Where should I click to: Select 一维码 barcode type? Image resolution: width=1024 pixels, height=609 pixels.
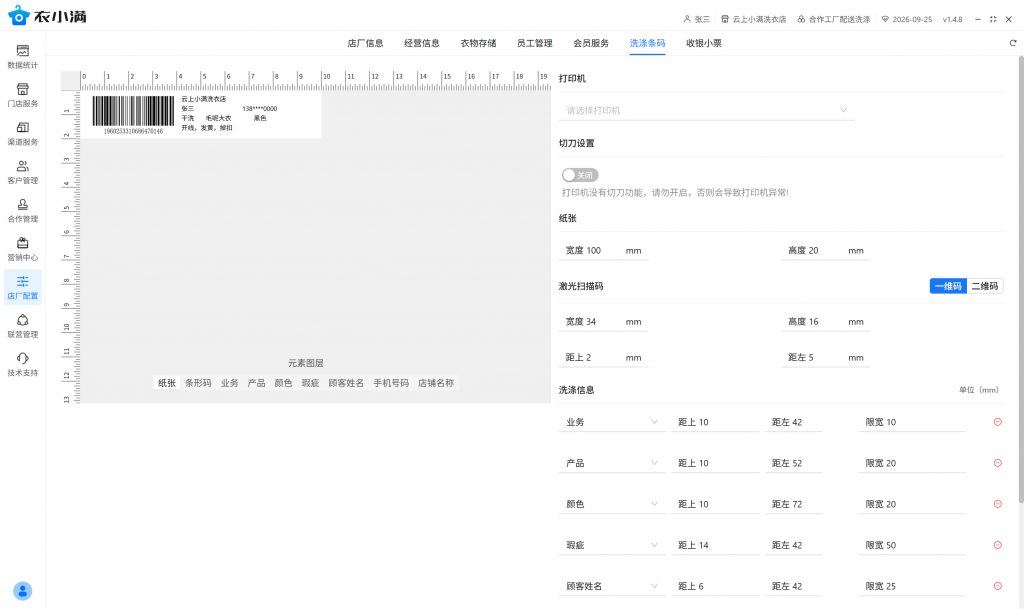coord(947,286)
